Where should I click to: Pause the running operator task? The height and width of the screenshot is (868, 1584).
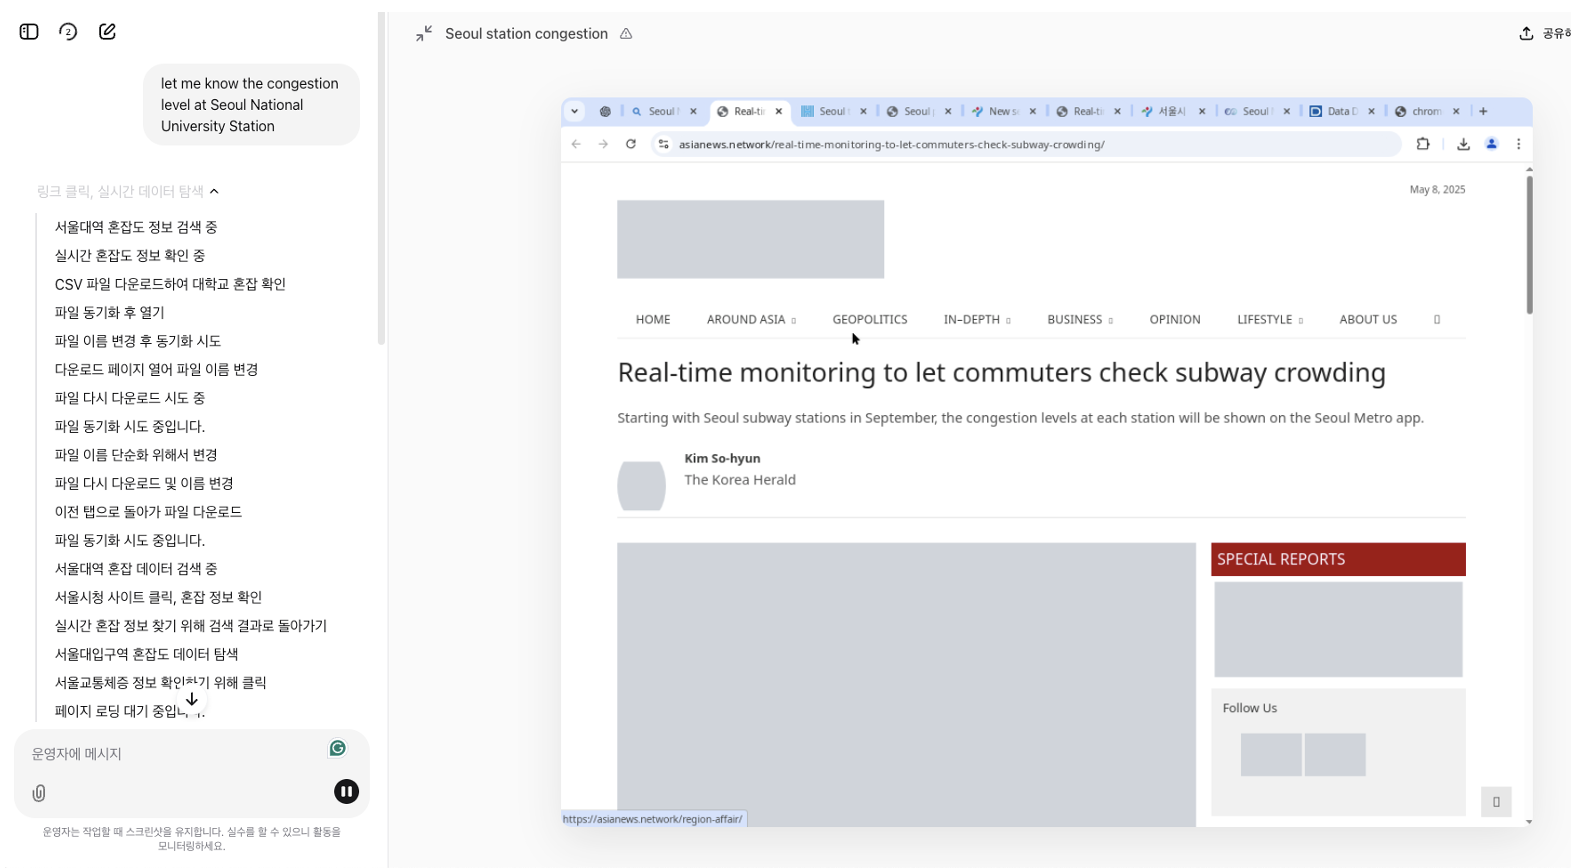346,792
